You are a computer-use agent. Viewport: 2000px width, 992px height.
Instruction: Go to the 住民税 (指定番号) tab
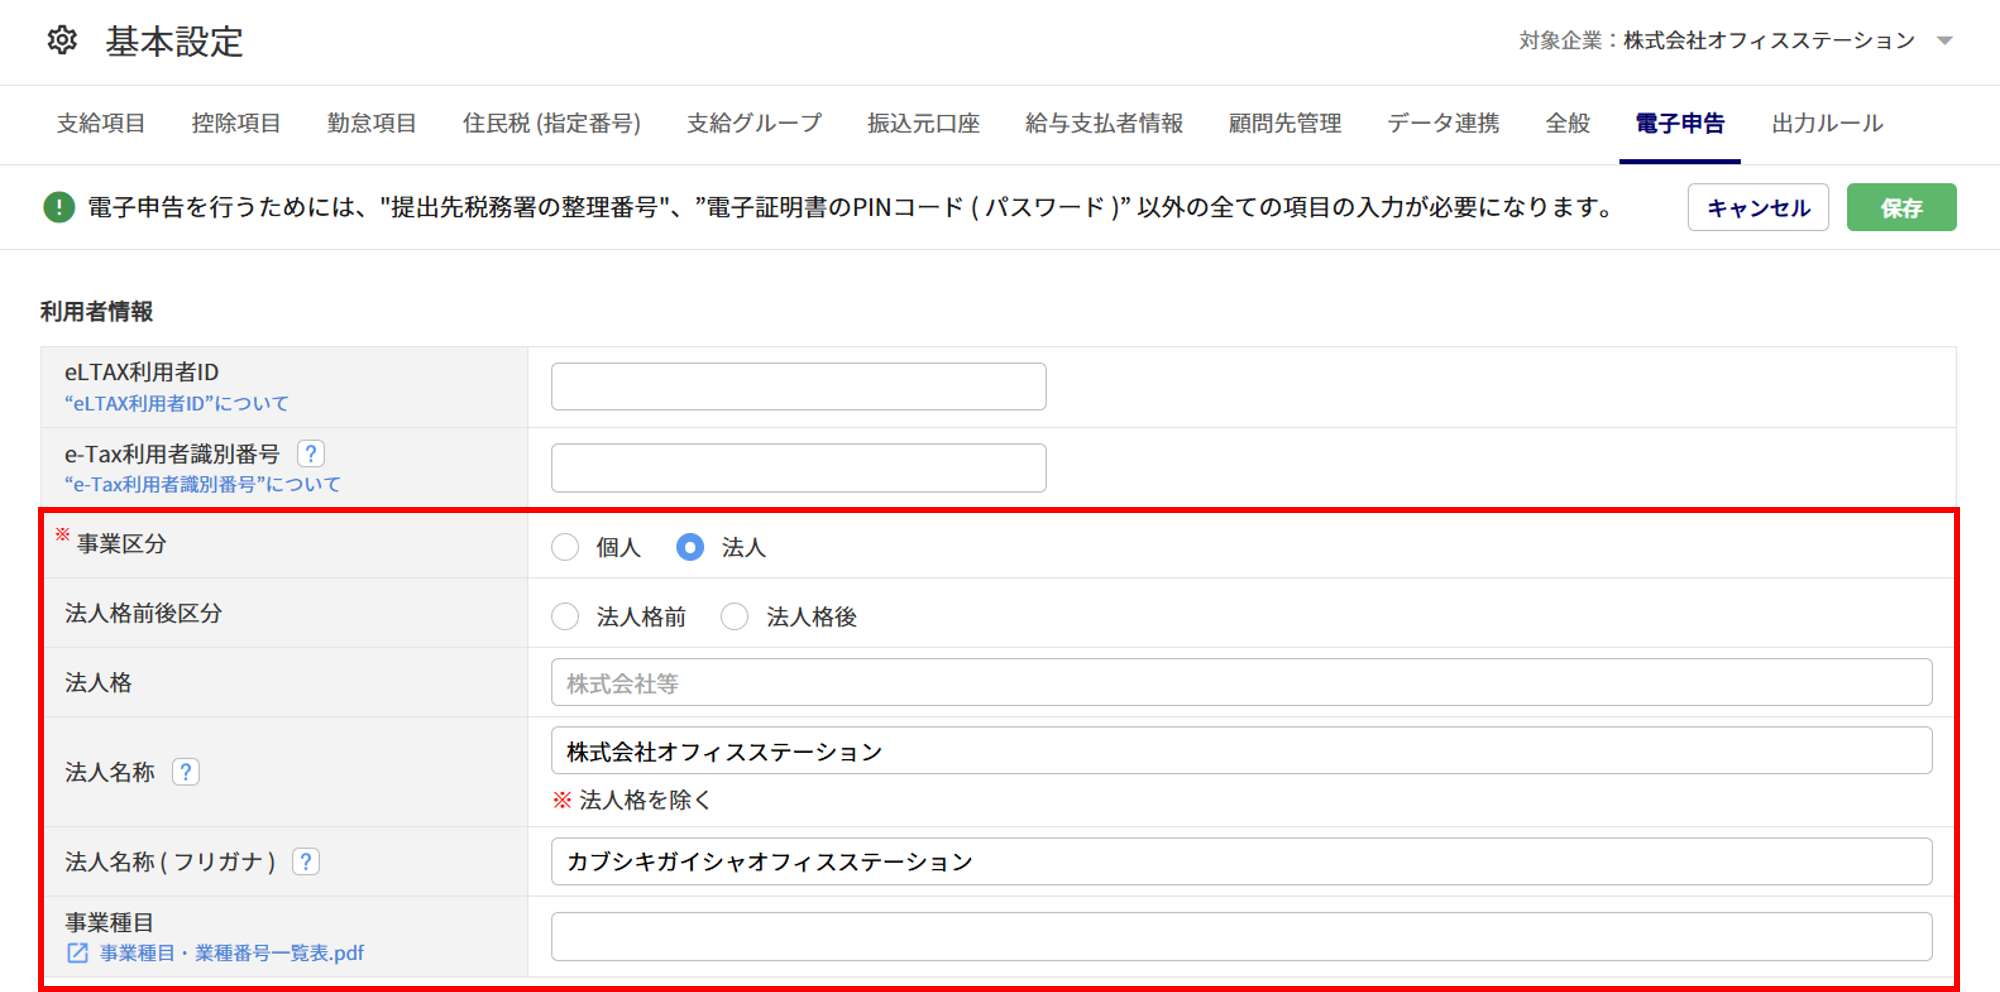pos(552,123)
